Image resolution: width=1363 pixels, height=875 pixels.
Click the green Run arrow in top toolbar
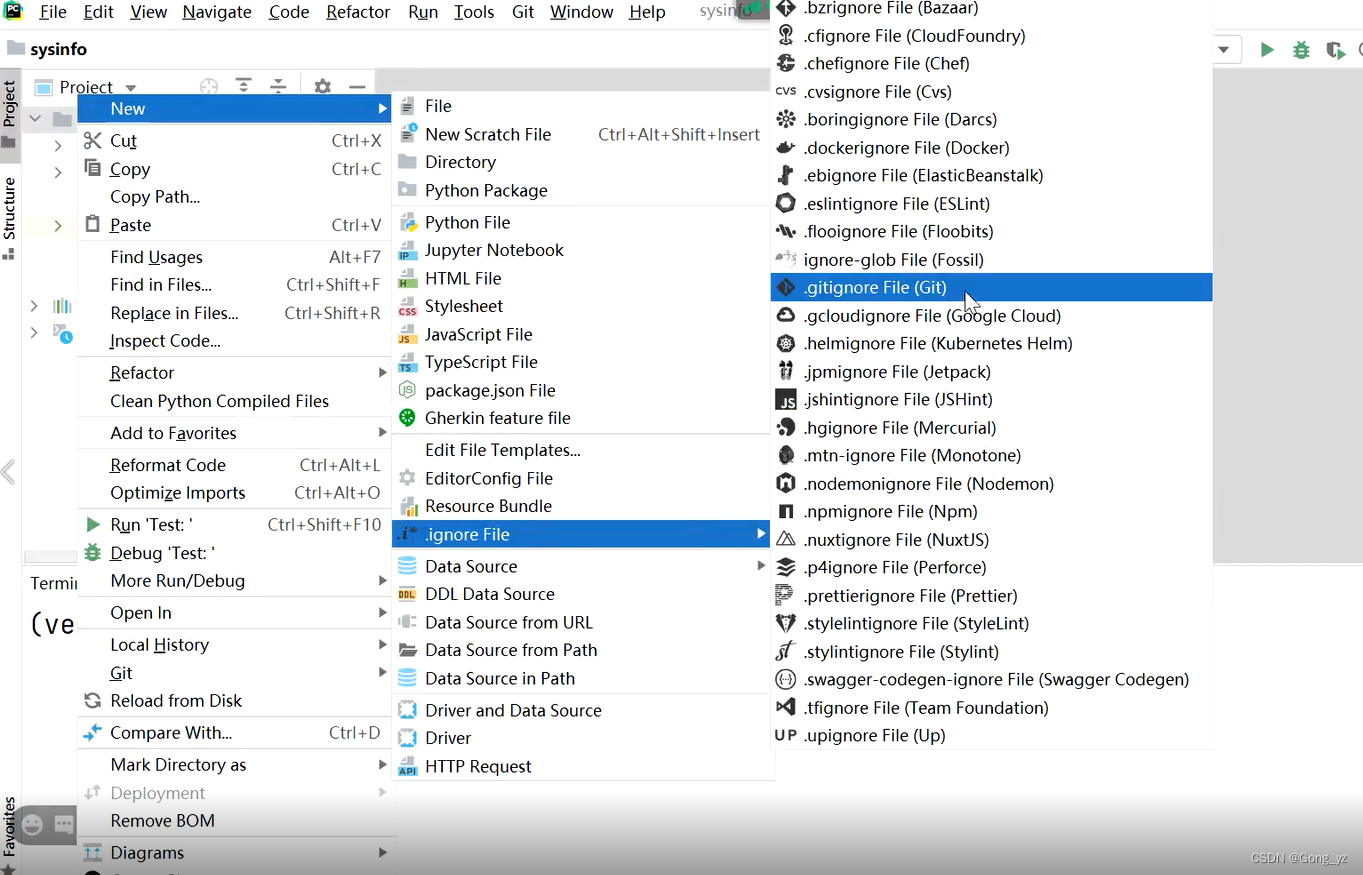(1267, 50)
